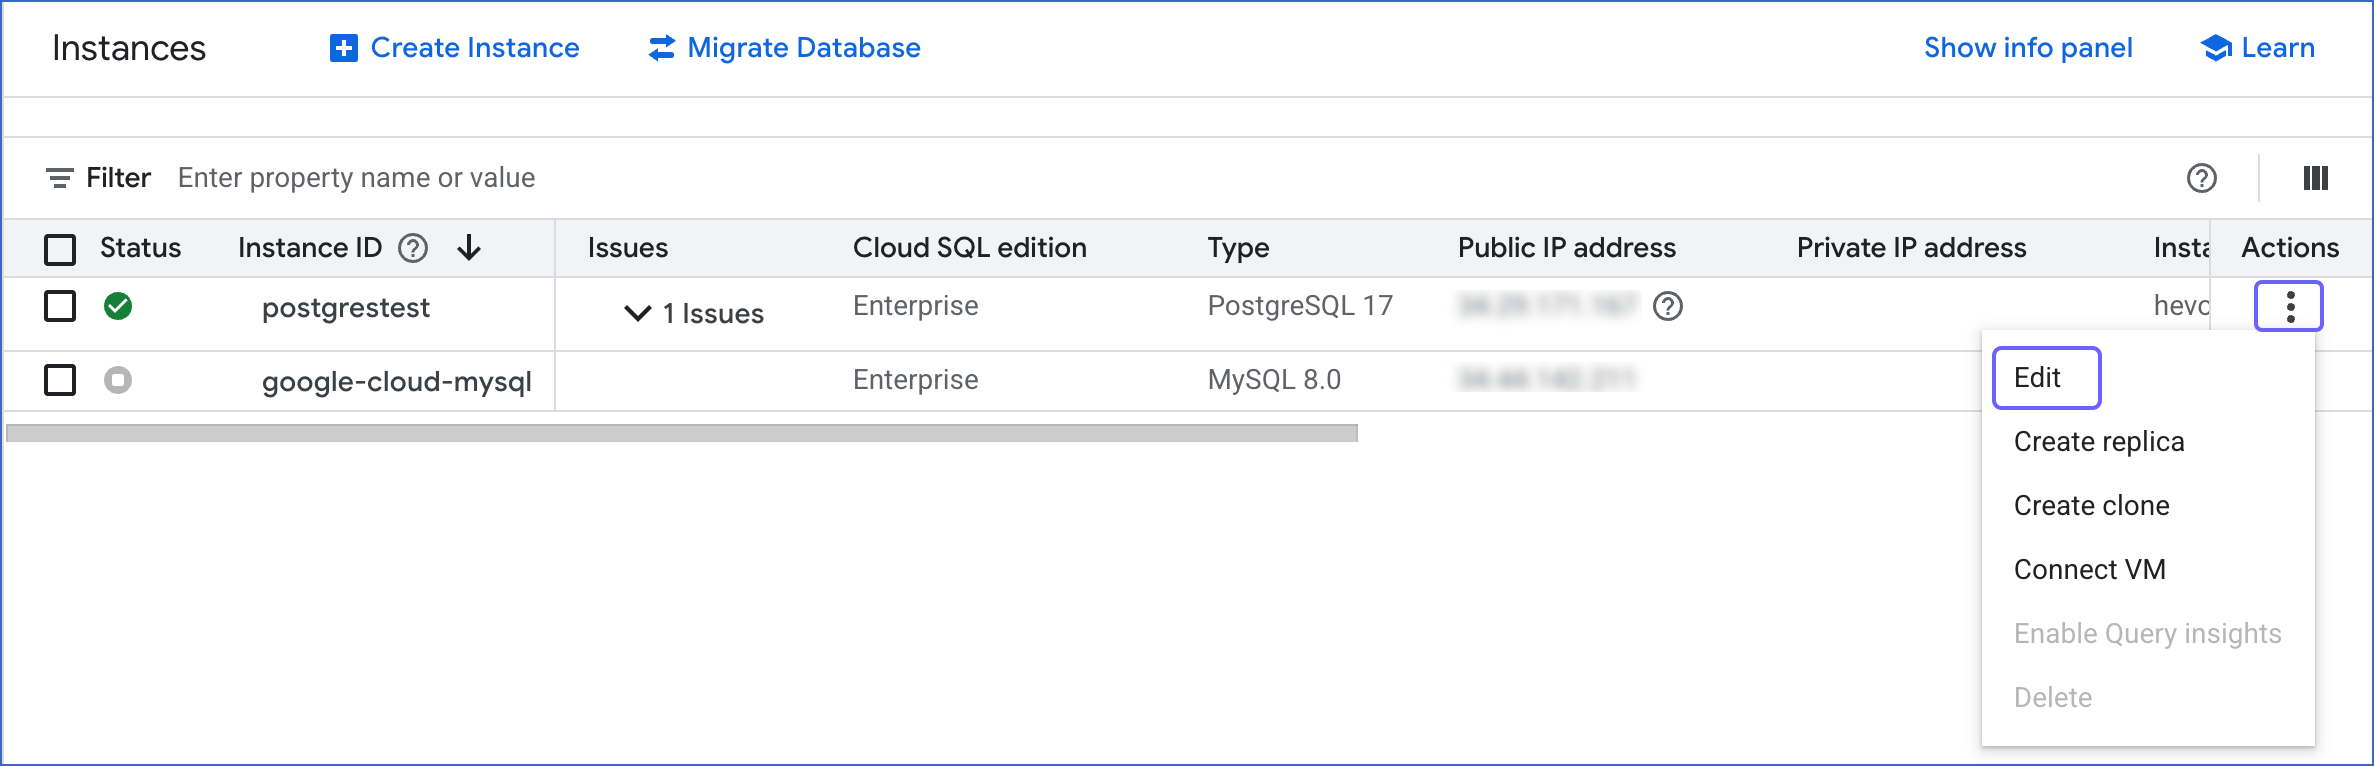Click the horizontal table scrollbar
2374x766 pixels.
(682, 433)
